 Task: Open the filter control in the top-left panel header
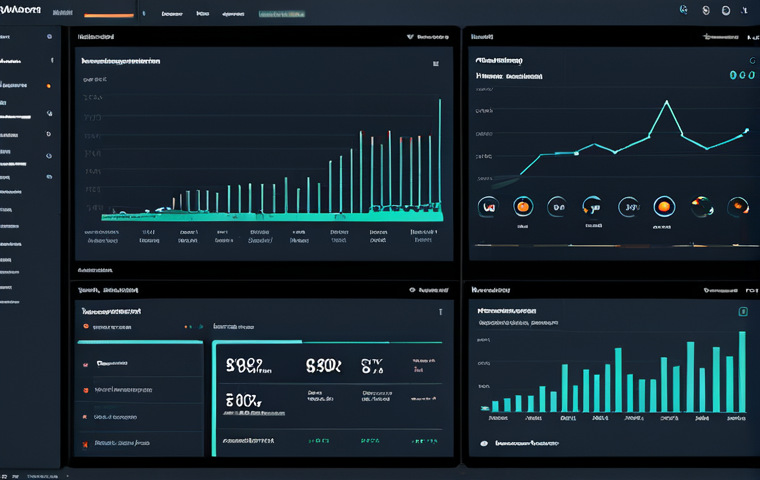point(428,36)
